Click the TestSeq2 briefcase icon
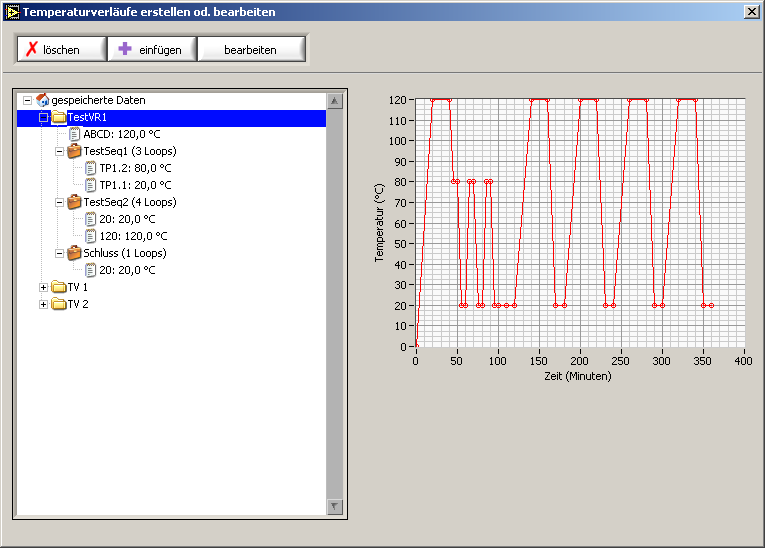The height and width of the screenshot is (548, 765). [x=74, y=202]
